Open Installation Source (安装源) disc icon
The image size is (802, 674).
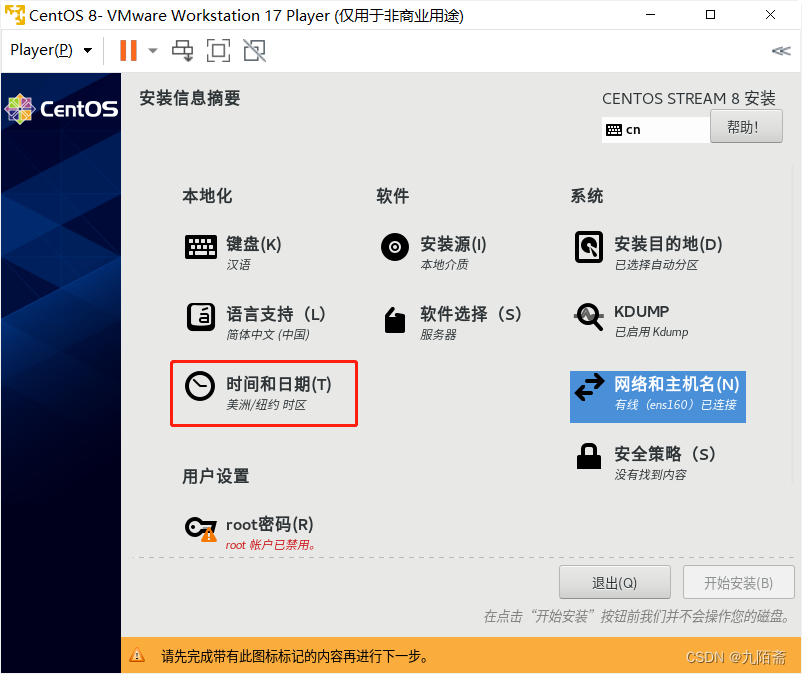[395, 248]
